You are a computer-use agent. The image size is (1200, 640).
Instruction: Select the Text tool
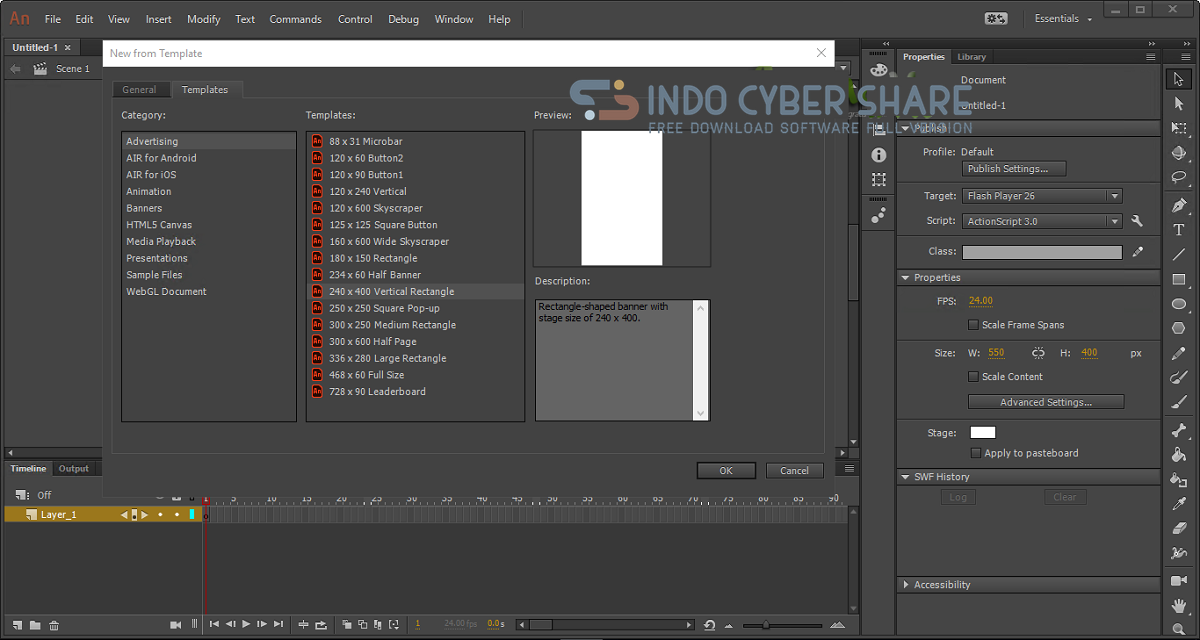pyautogui.click(x=1179, y=230)
